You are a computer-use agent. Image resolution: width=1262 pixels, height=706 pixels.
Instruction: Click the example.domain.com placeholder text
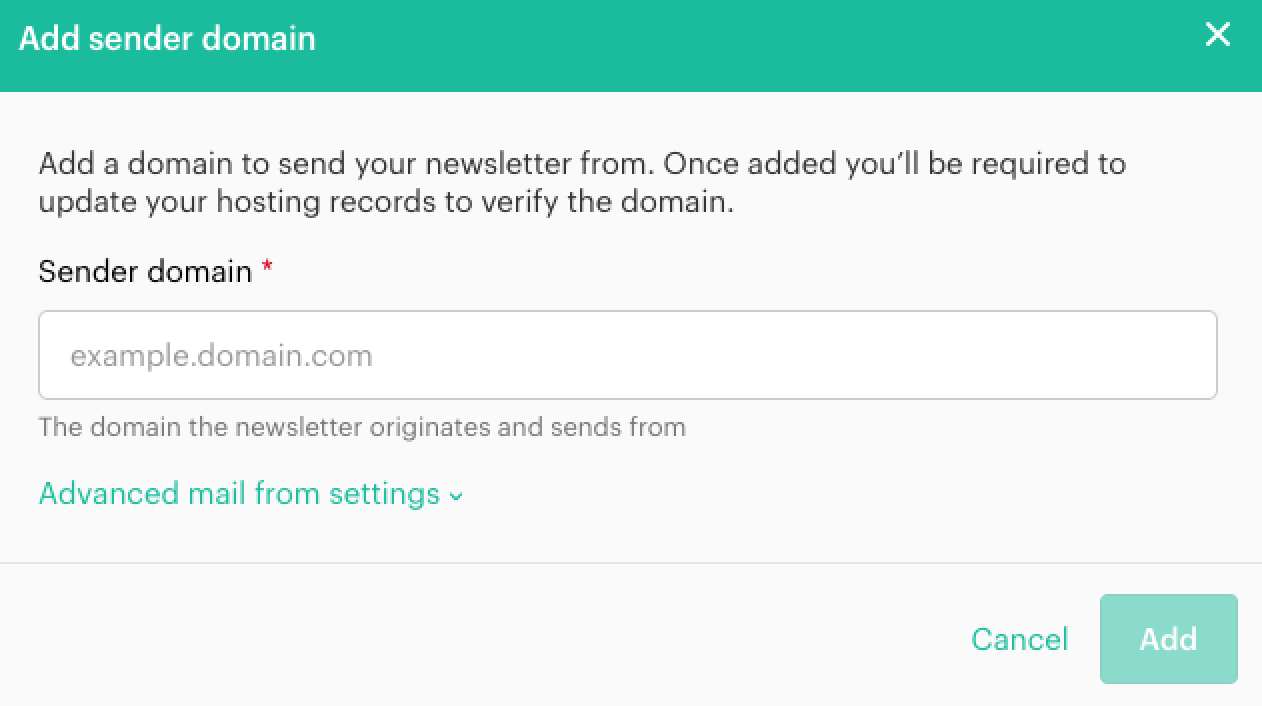click(221, 356)
